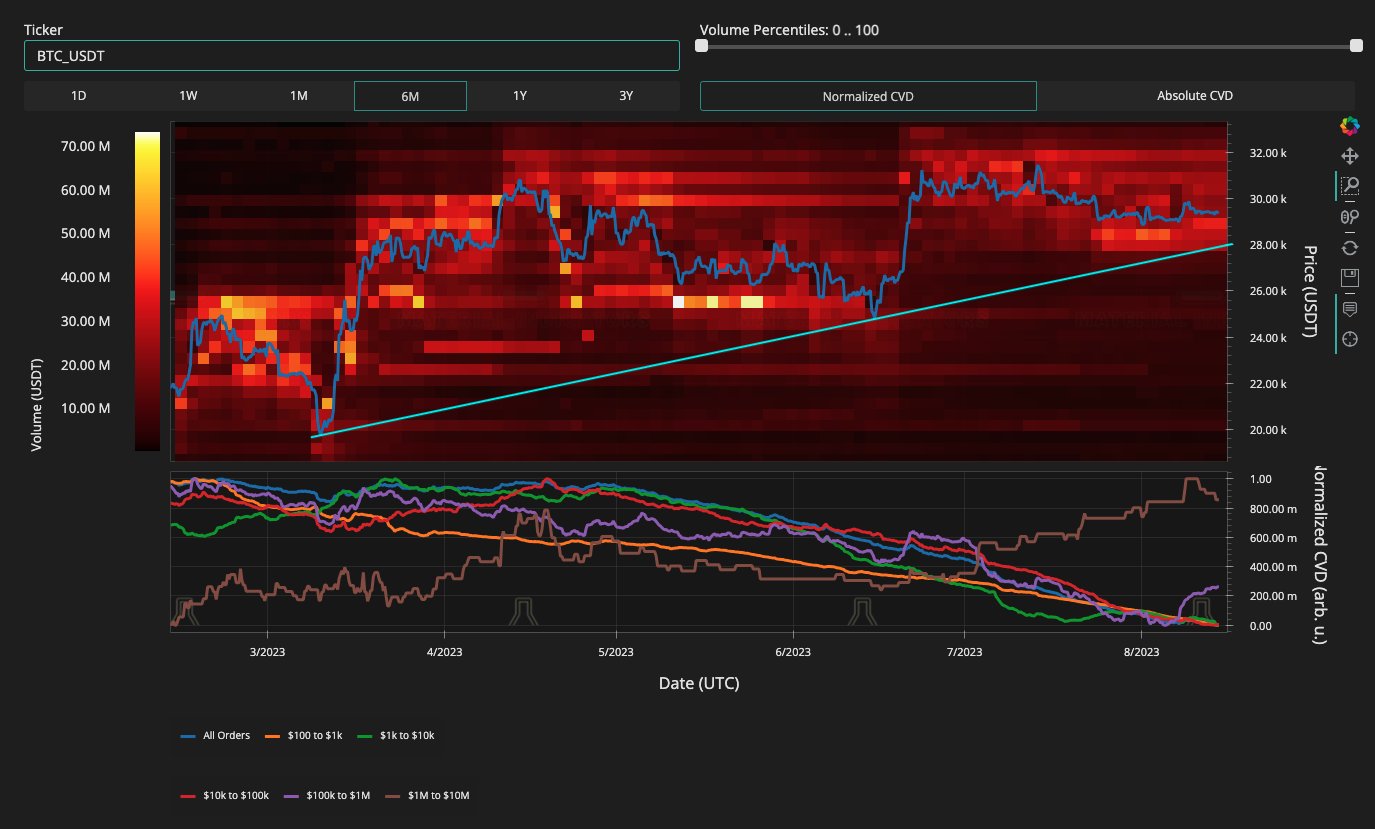Switch to Normalized CVD mode
This screenshot has height=829, width=1375.
click(866, 95)
